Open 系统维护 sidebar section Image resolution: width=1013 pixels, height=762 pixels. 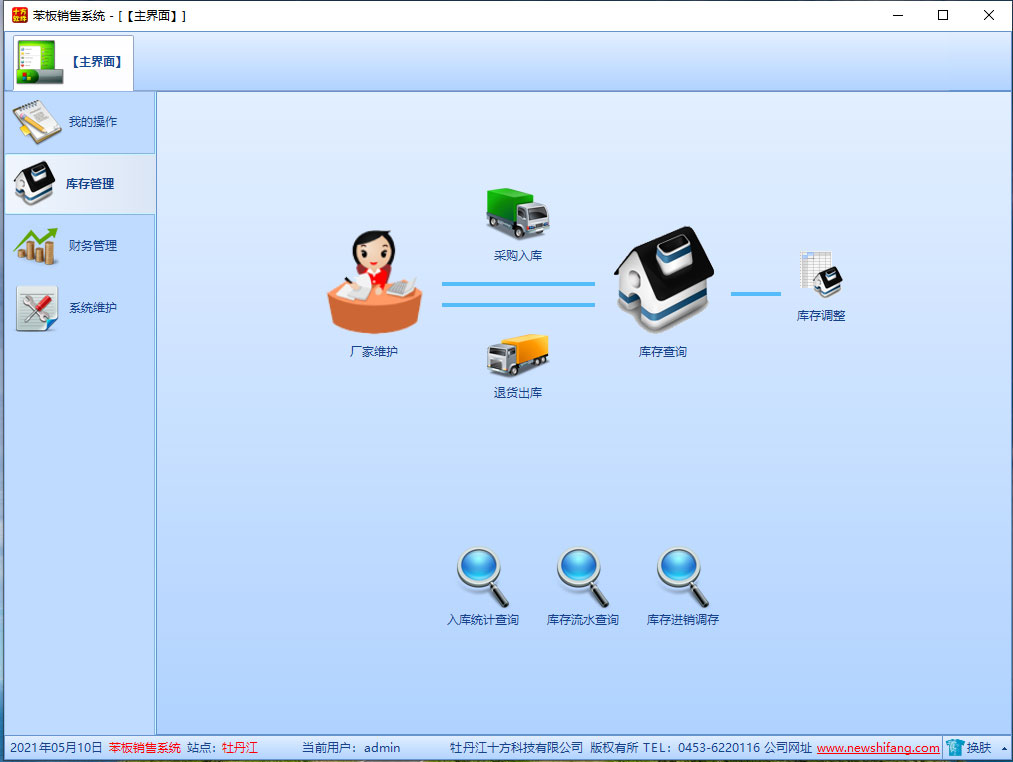pos(80,308)
